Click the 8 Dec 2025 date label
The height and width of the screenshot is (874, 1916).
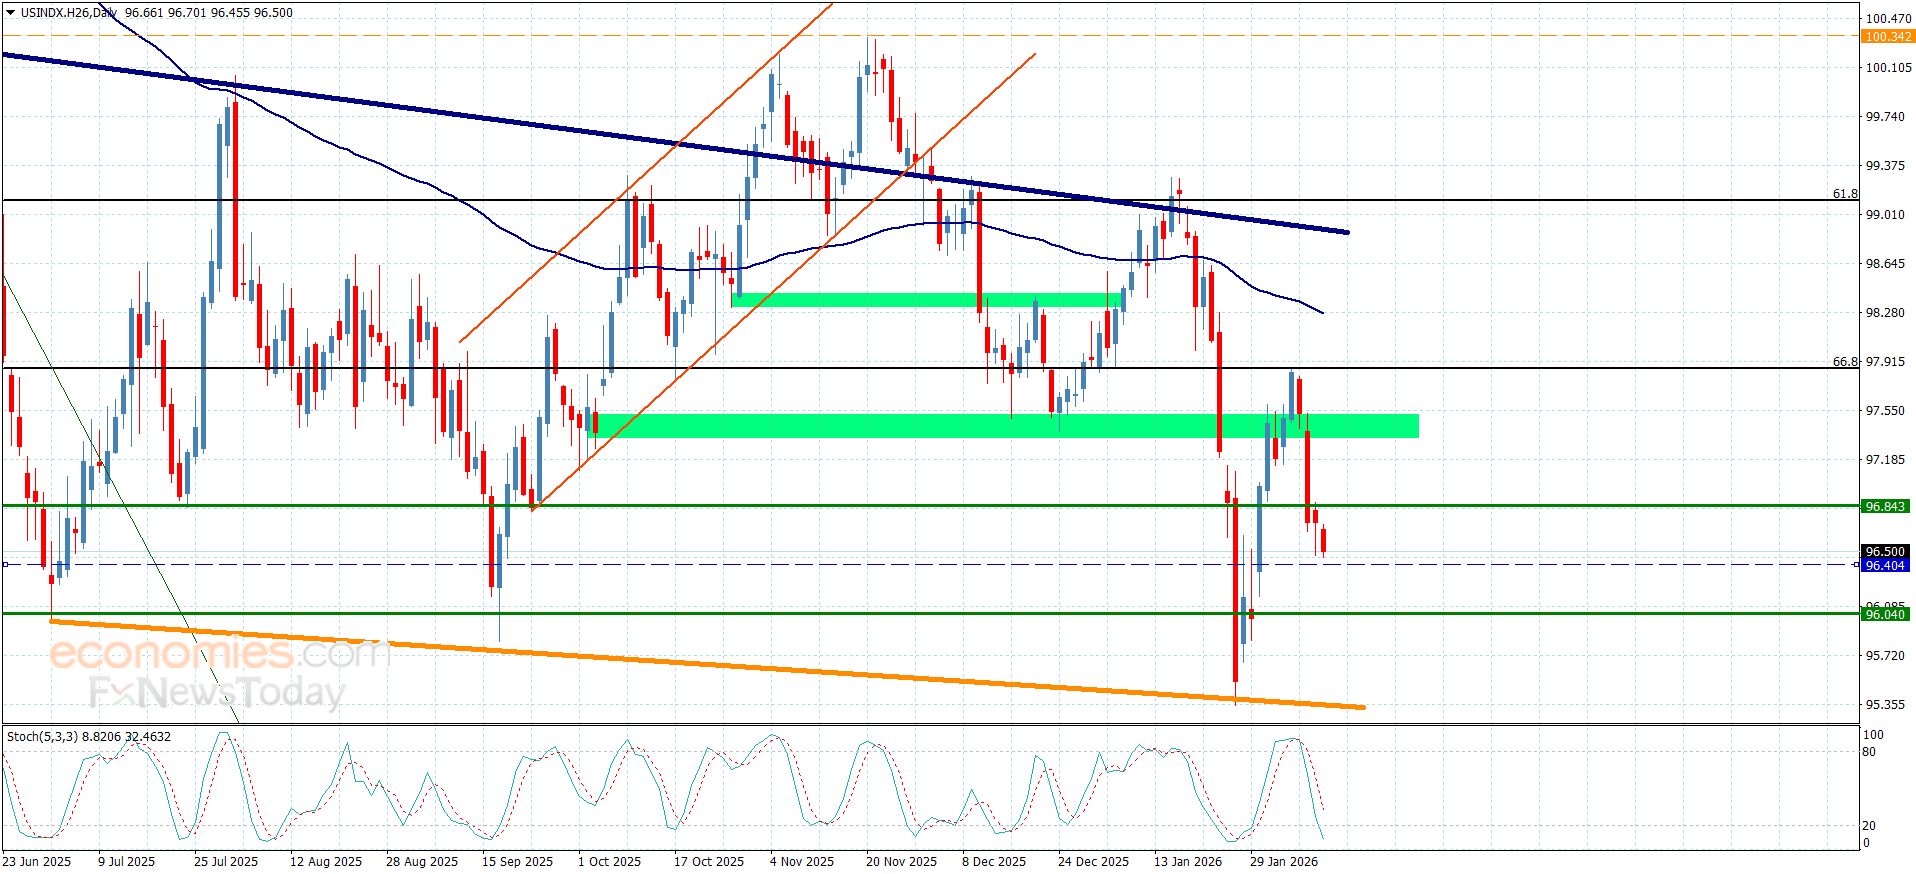point(994,862)
